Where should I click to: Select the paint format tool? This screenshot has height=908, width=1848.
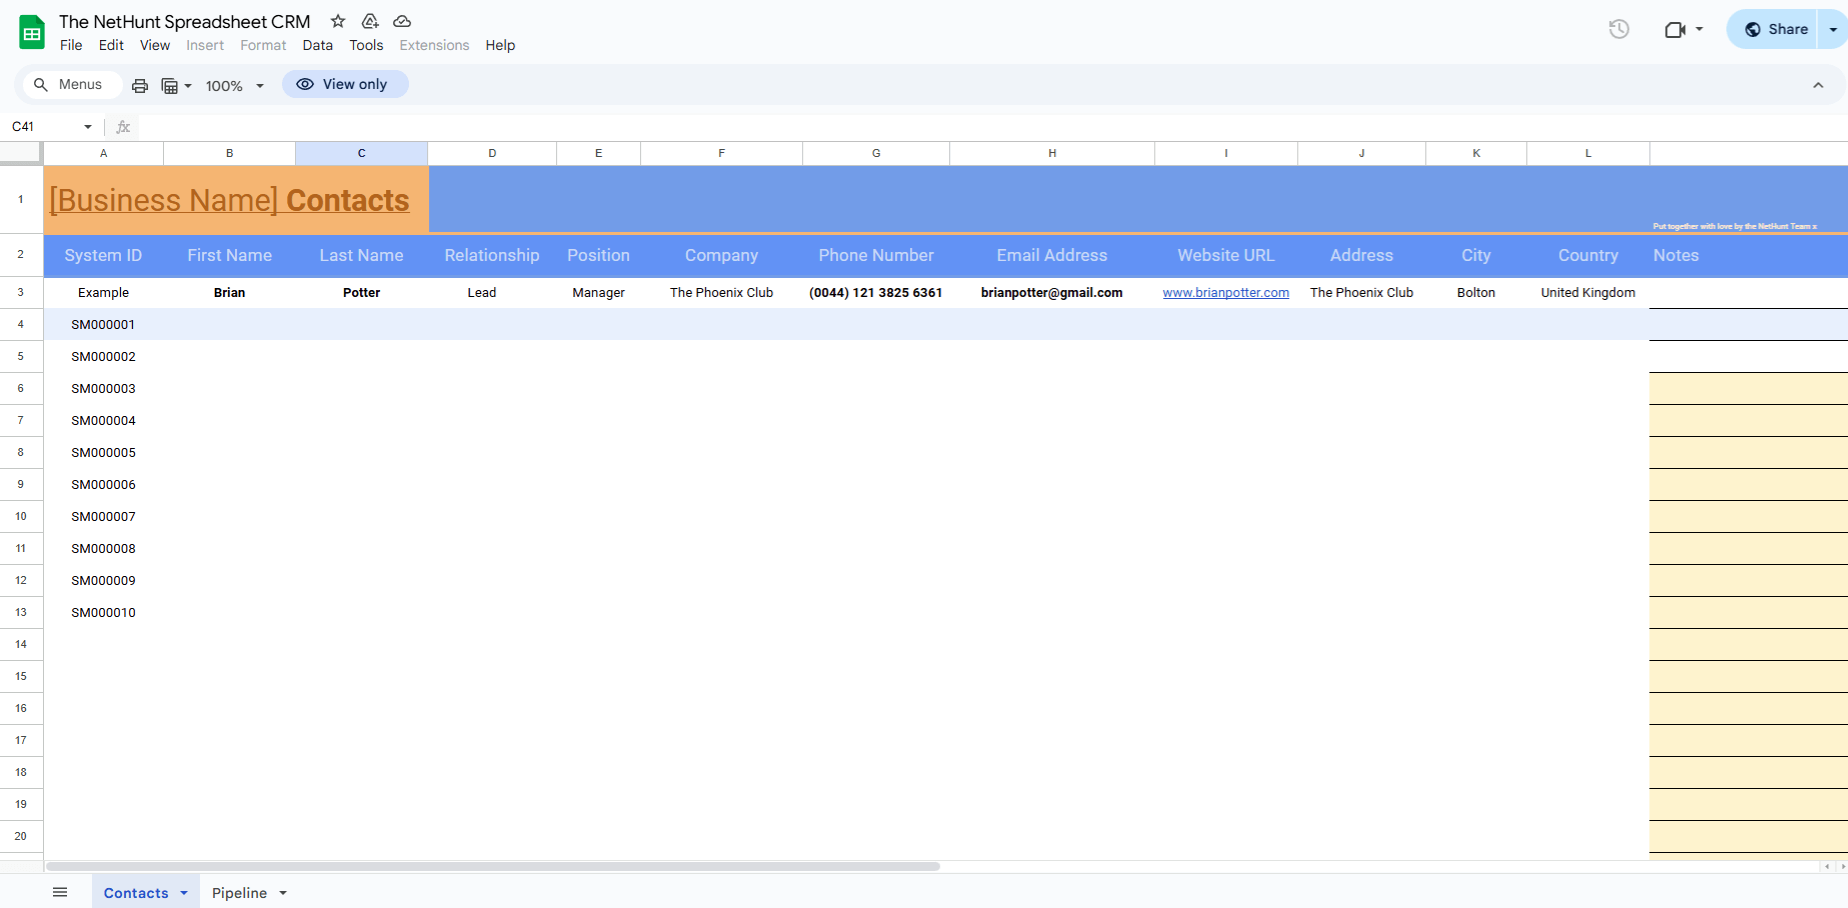170,85
